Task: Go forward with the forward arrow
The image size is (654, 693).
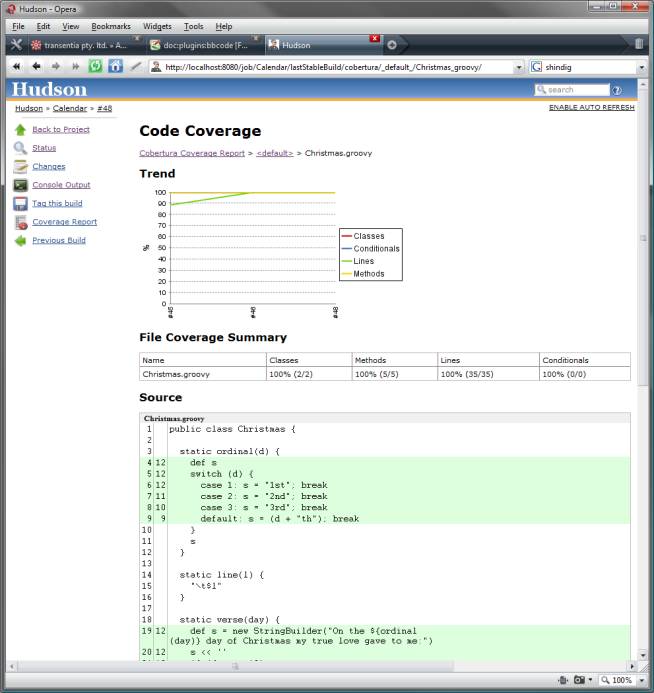Action: click(56, 67)
